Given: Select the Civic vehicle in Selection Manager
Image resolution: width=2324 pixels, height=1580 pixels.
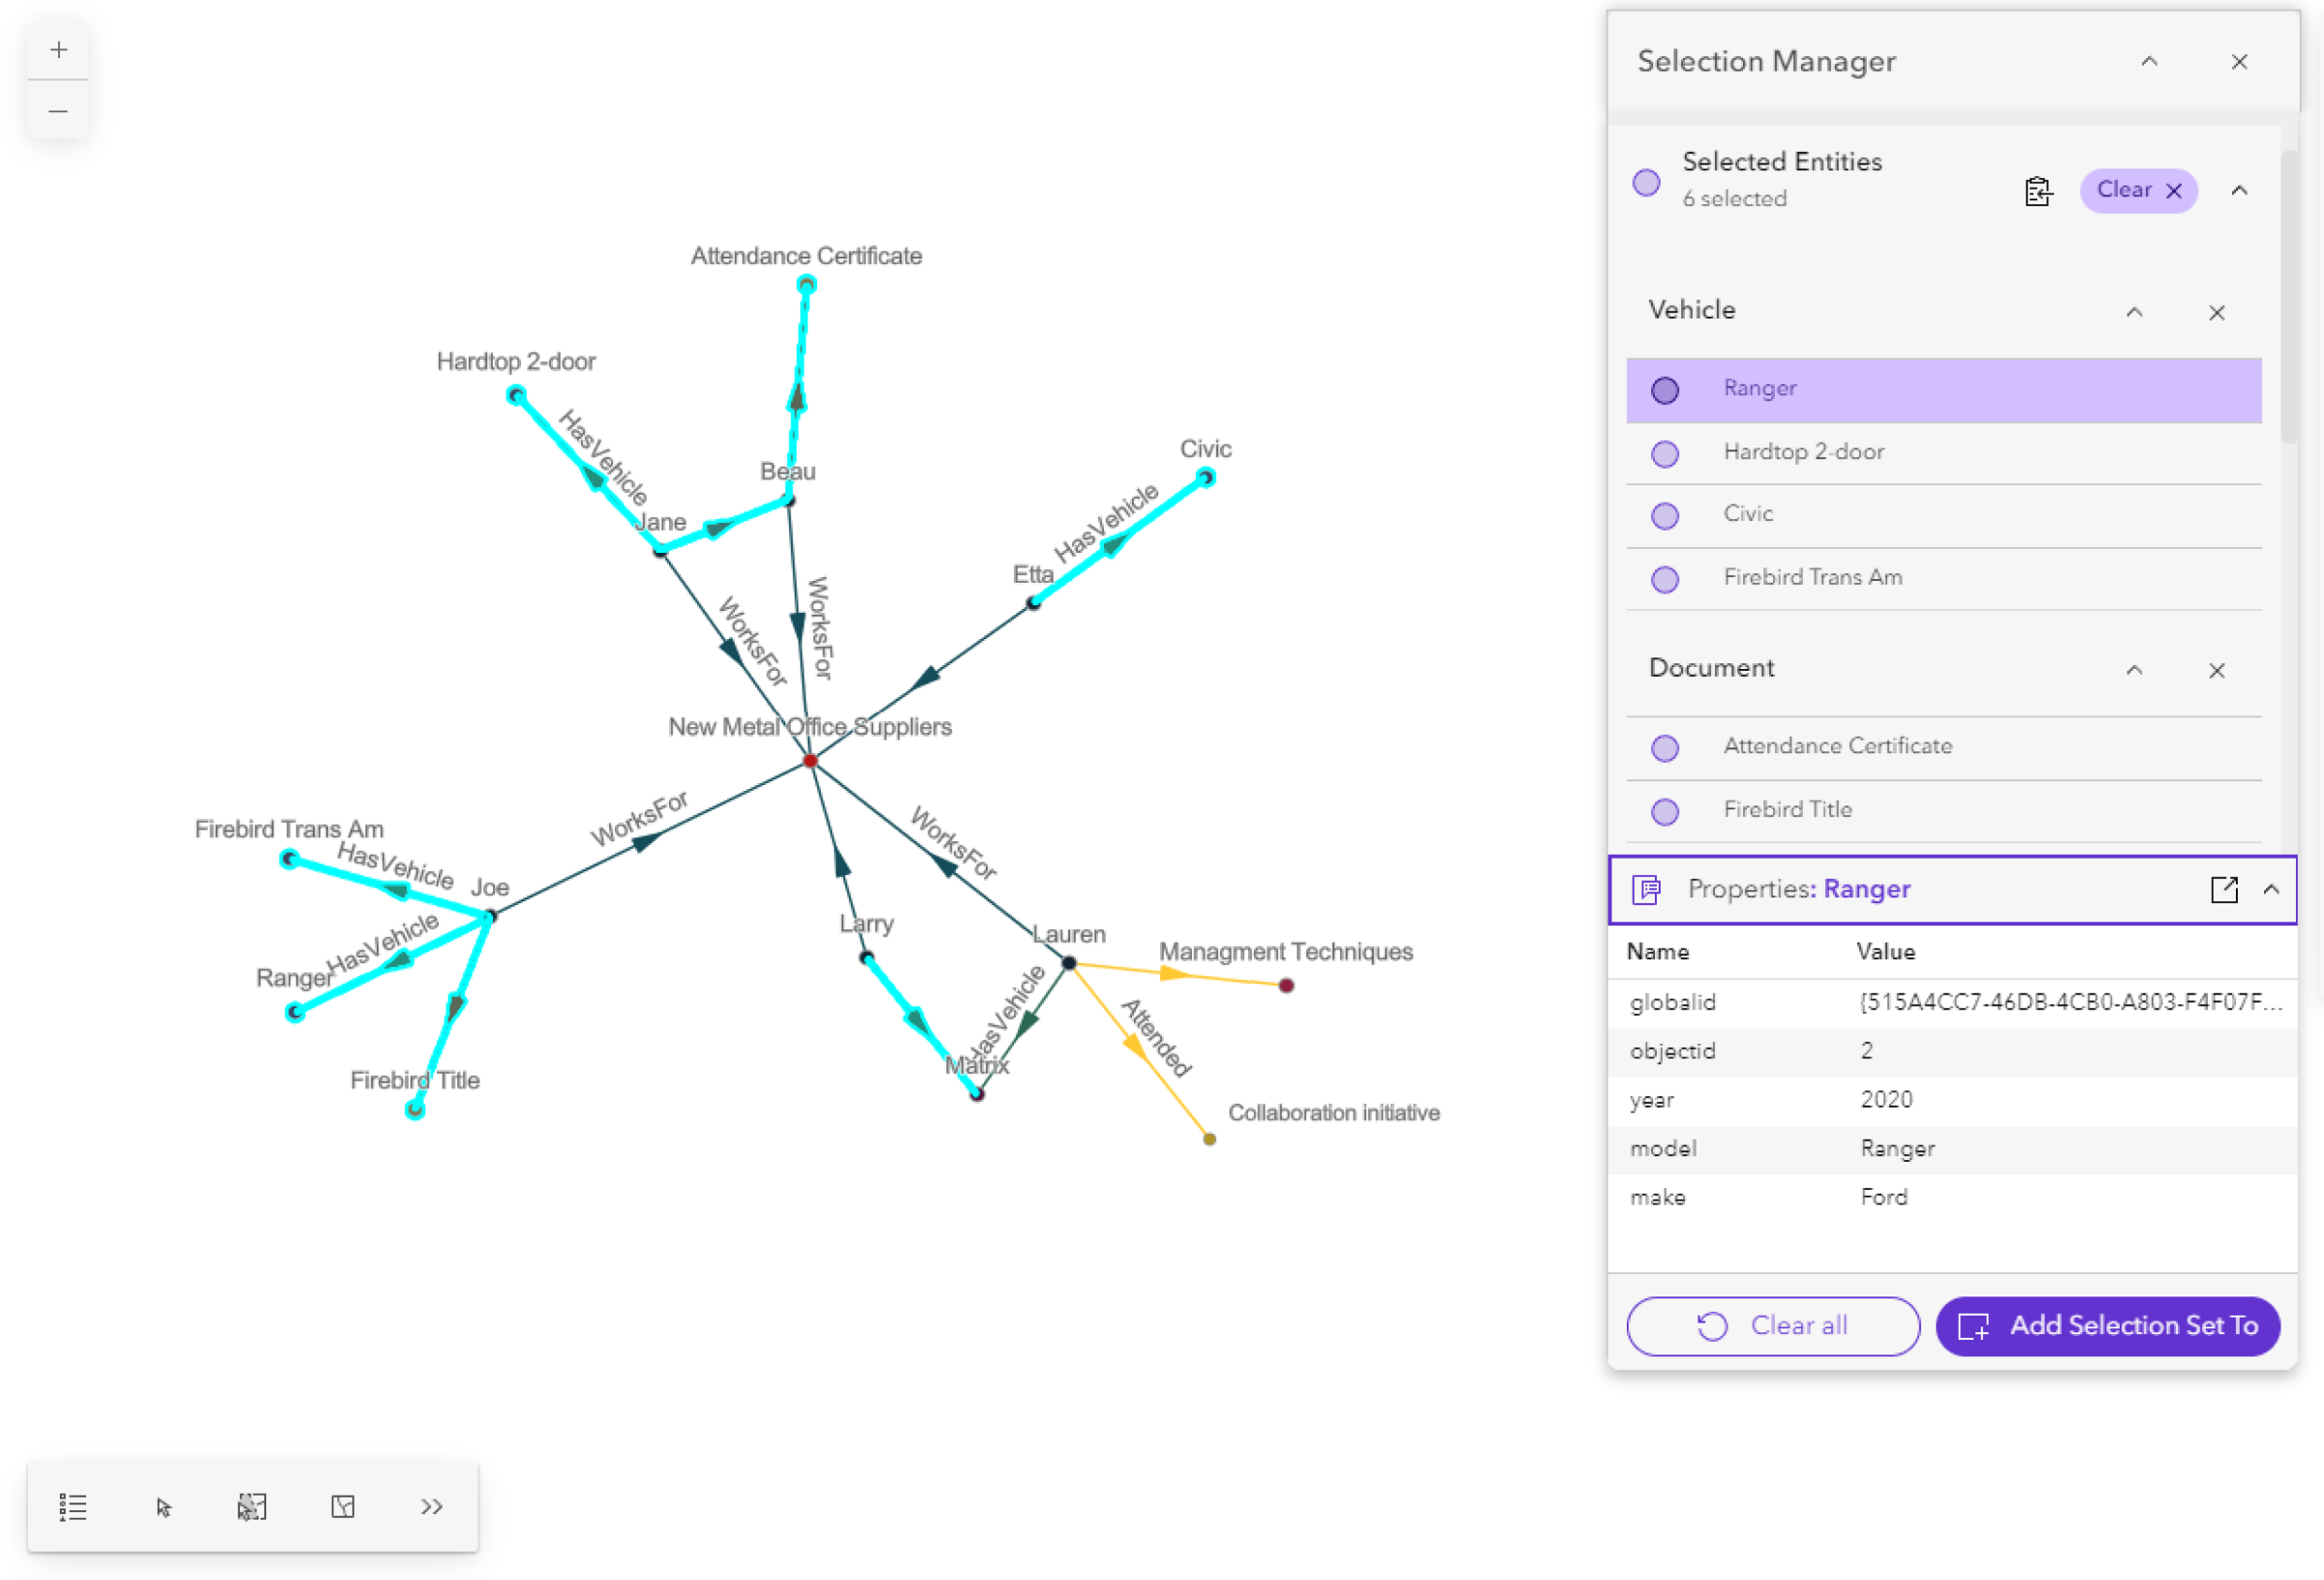Looking at the screenshot, I should 1746,513.
